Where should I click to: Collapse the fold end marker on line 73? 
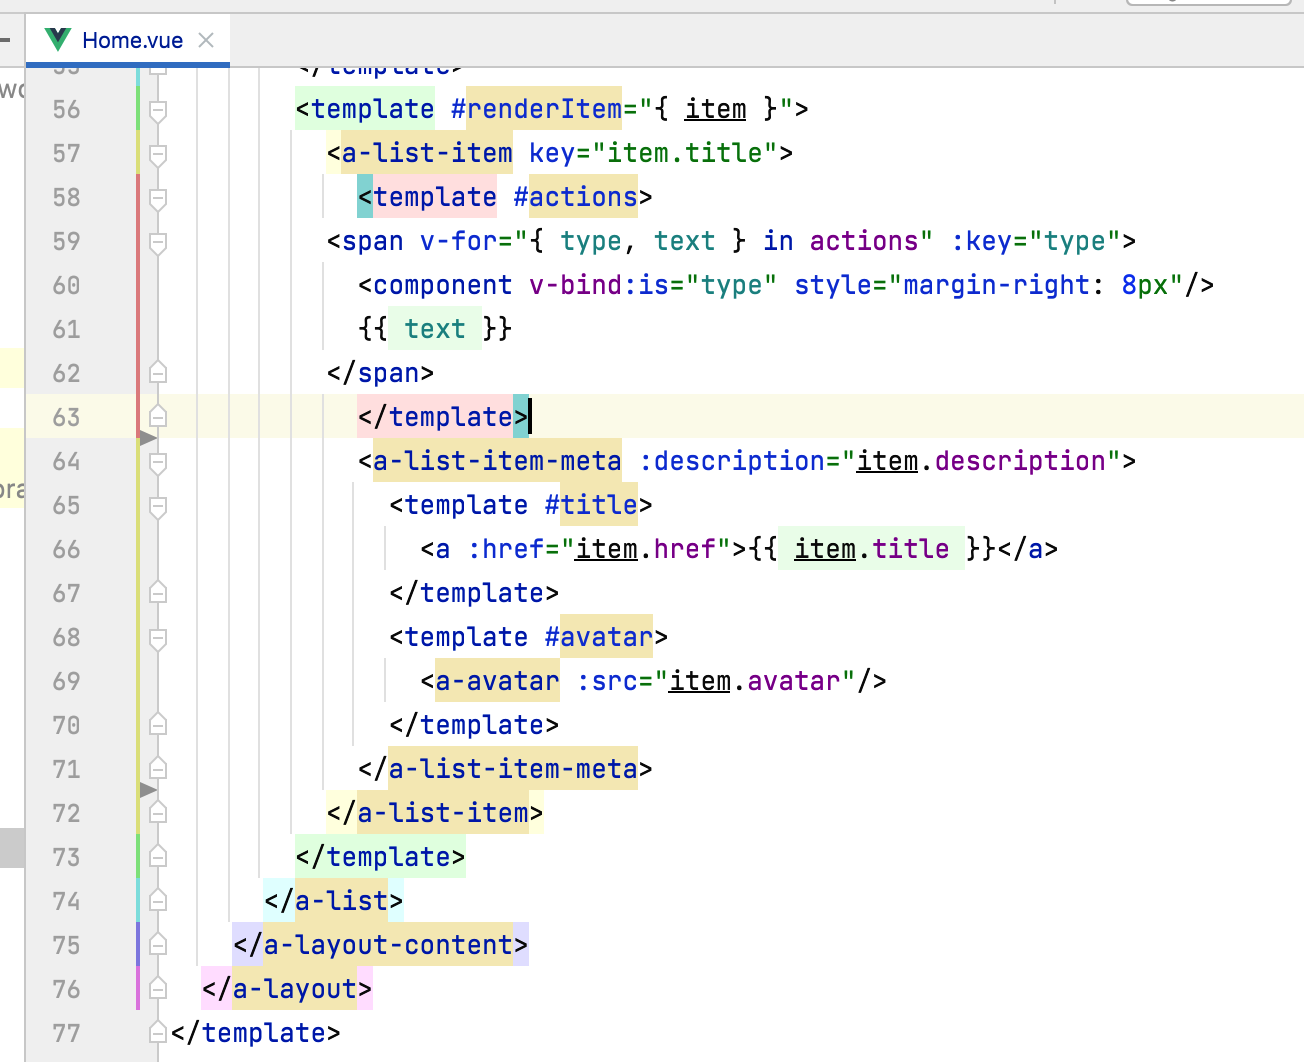click(x=158, y=857)
